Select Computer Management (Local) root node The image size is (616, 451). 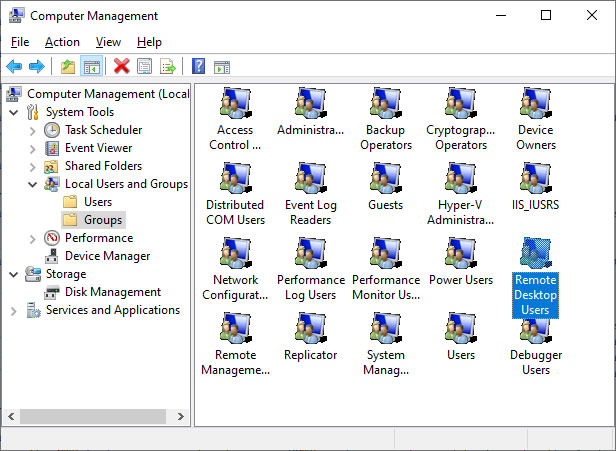(108, 94)
